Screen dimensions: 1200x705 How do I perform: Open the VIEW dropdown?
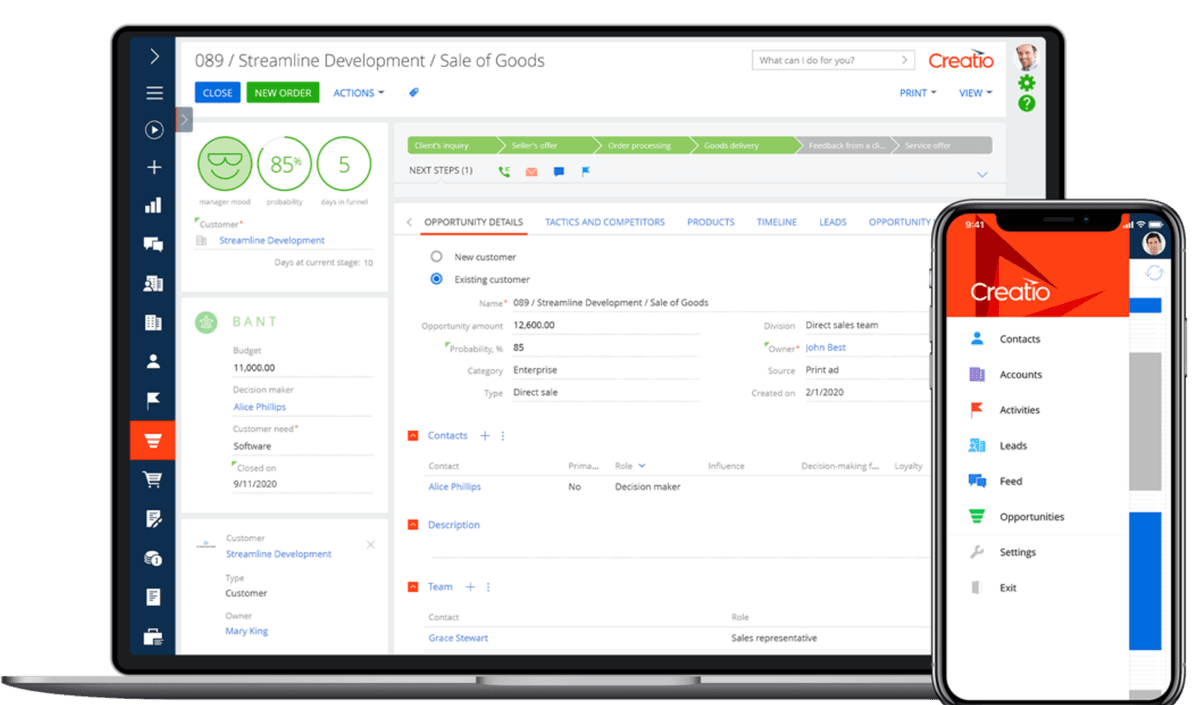click(x=975, y=93)
